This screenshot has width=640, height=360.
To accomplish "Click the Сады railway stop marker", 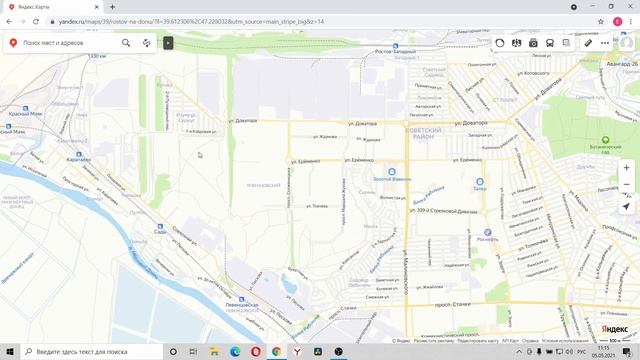I will [160, 226].
